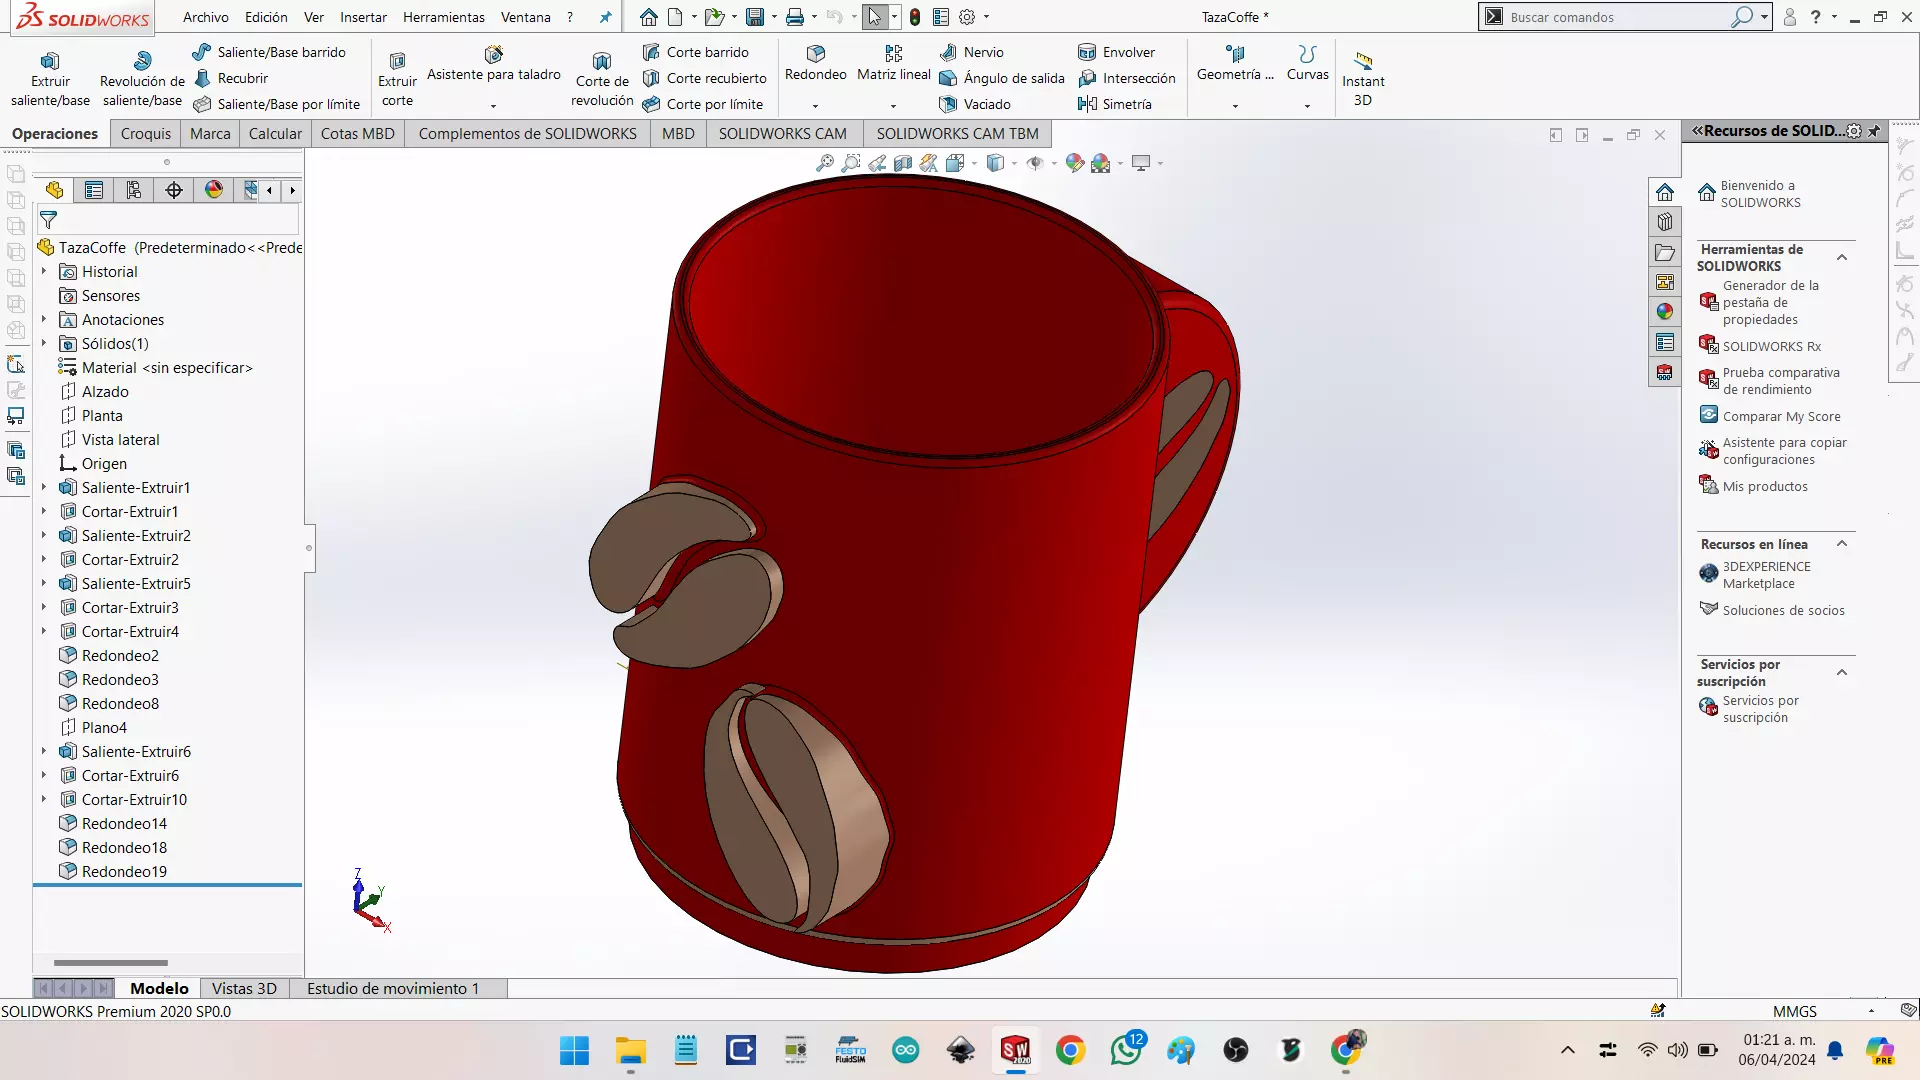Screen dimensions: 1920x1080
Task: Open SOLIDWORKS Rx link
Action: [x=1771, y=346]
